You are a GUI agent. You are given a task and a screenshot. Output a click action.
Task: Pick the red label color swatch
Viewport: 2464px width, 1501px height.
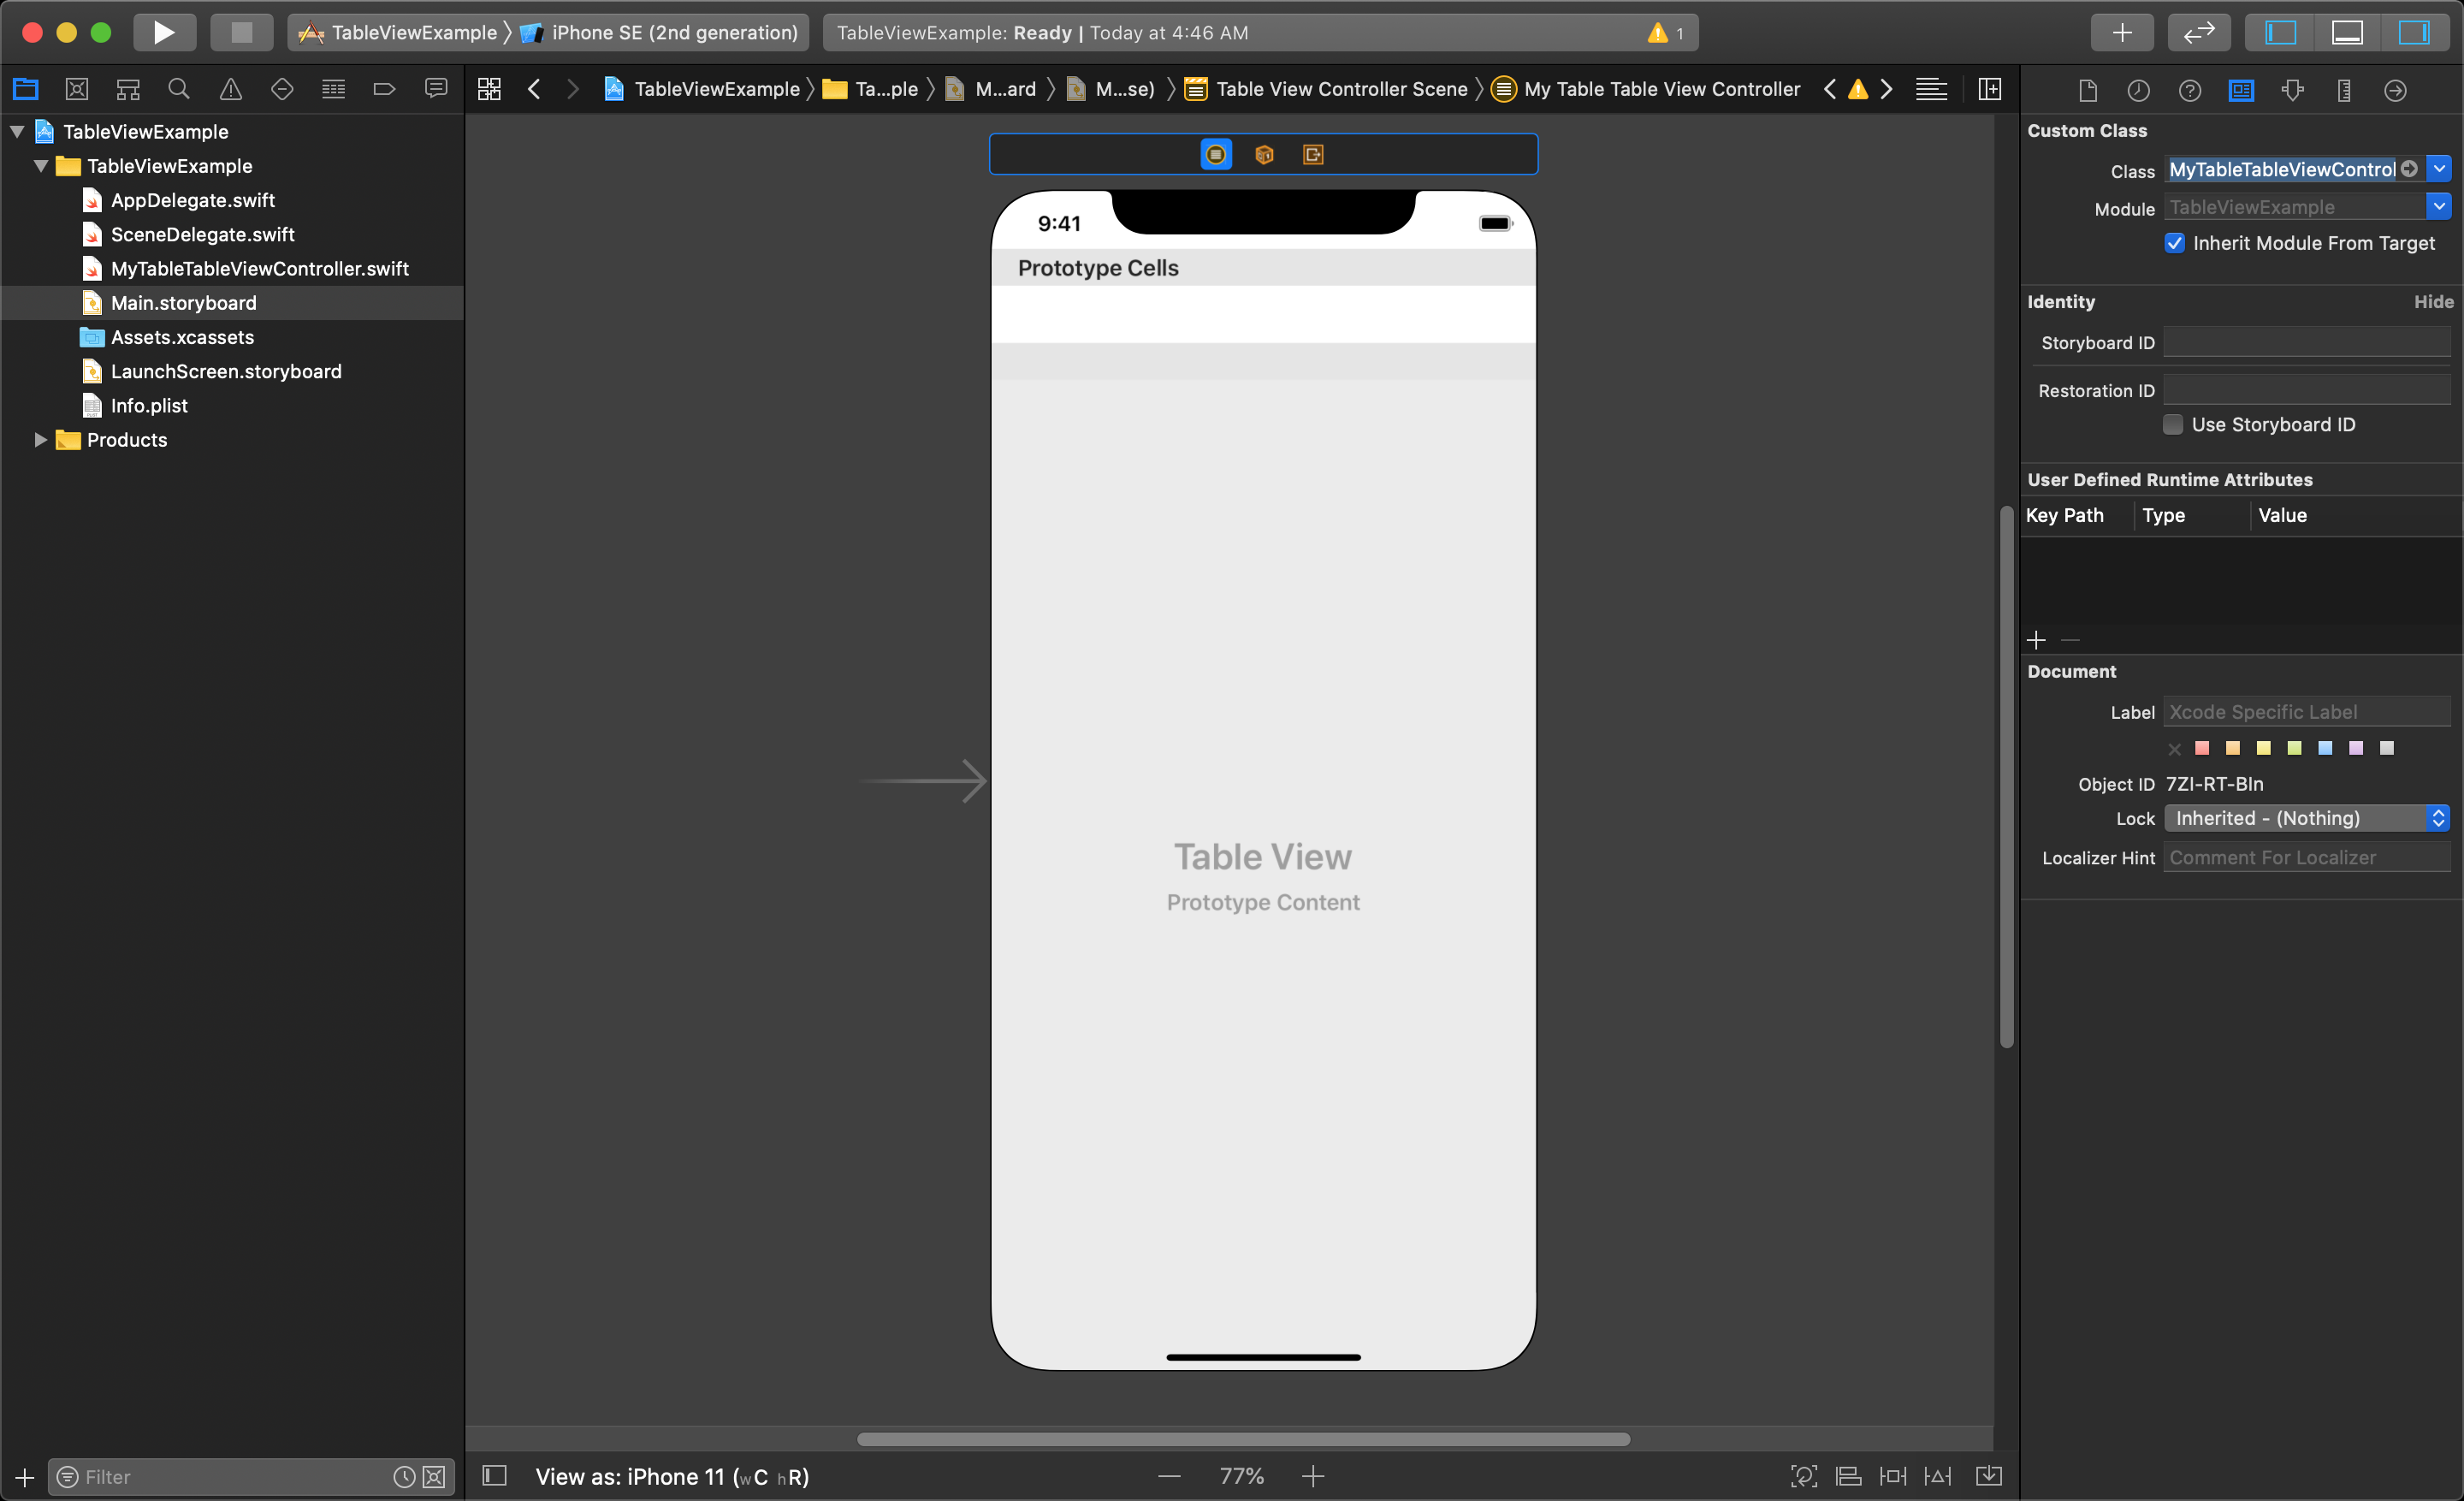click(2202, 748)
